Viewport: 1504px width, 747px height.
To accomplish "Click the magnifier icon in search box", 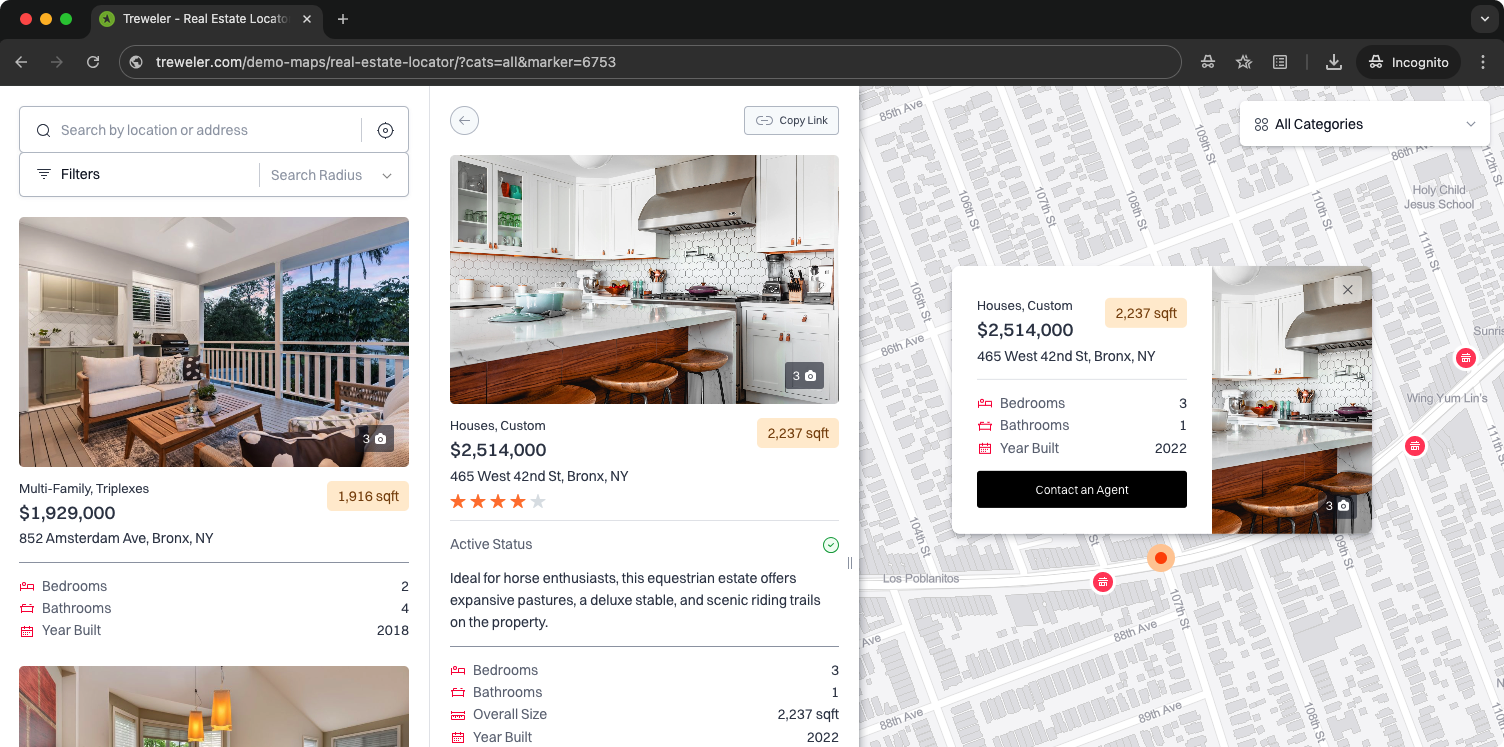I will coord(43,130).
